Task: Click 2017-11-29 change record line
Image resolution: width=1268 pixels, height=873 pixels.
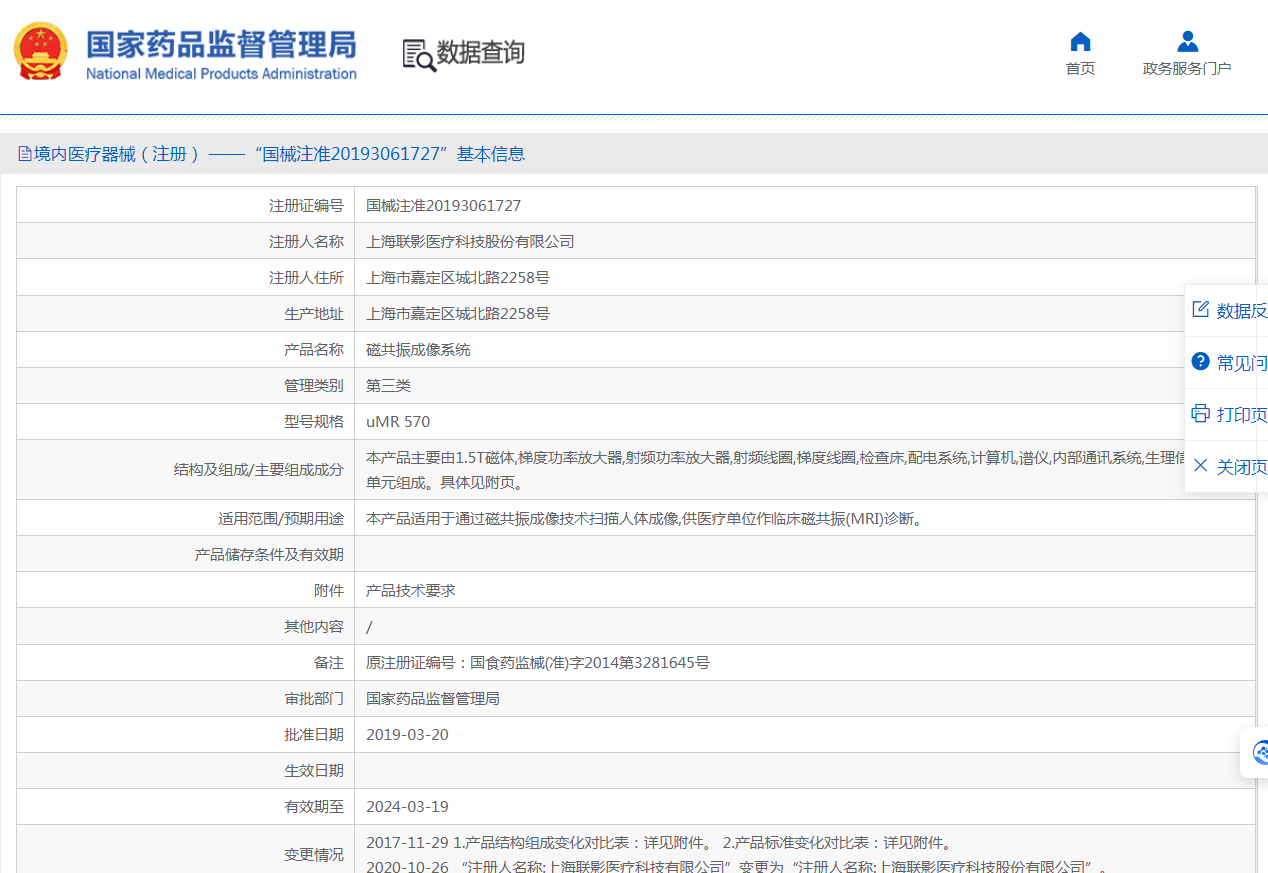Action: click(660, 842)
